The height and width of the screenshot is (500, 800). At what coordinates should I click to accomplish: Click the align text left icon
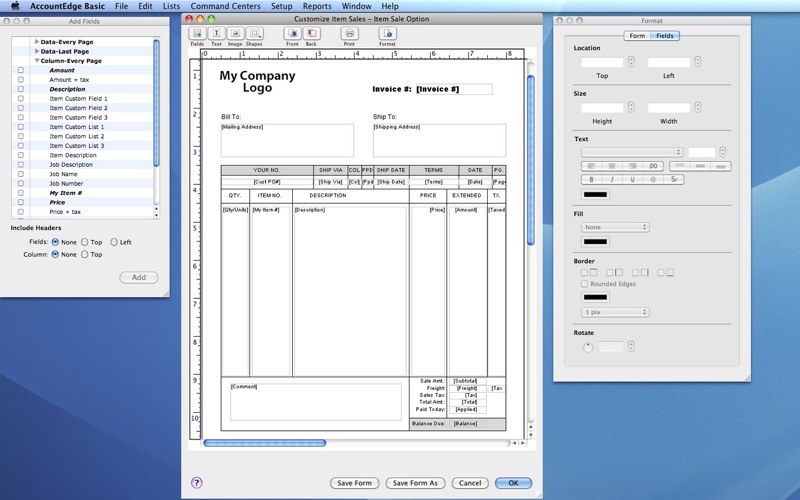[592, 166]
